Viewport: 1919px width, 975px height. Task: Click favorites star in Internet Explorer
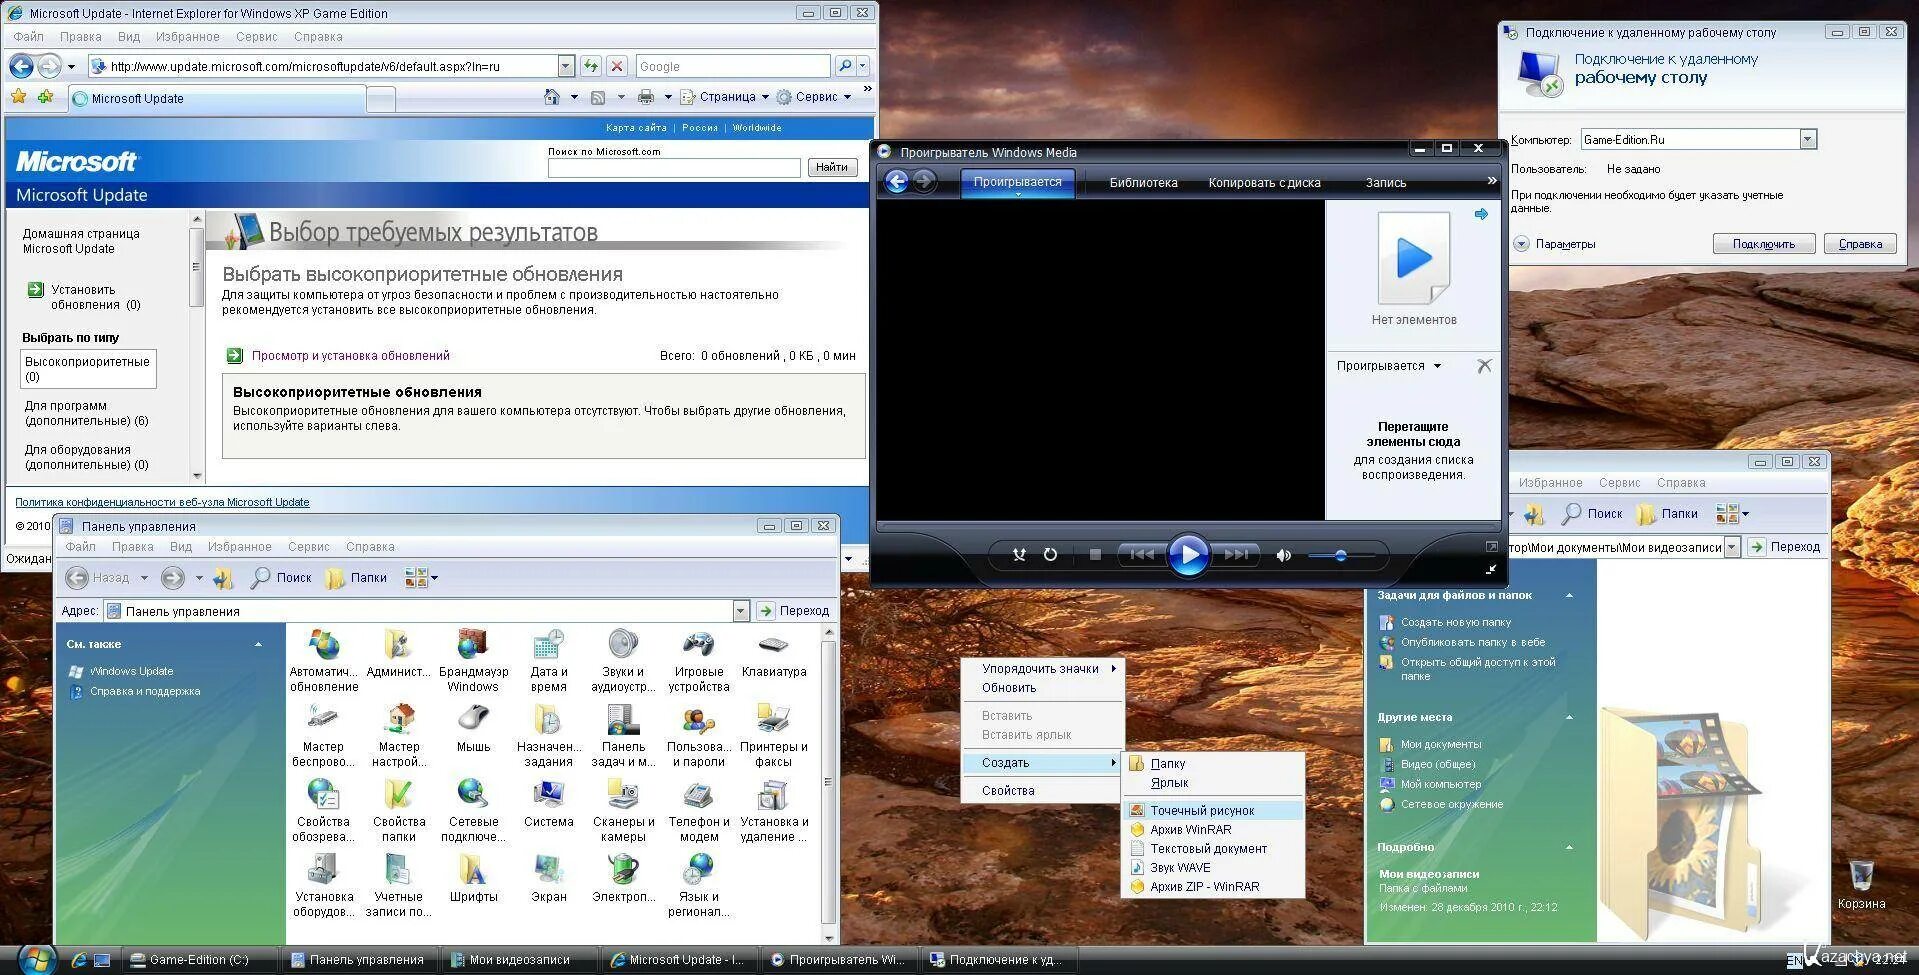coord(18,97)
